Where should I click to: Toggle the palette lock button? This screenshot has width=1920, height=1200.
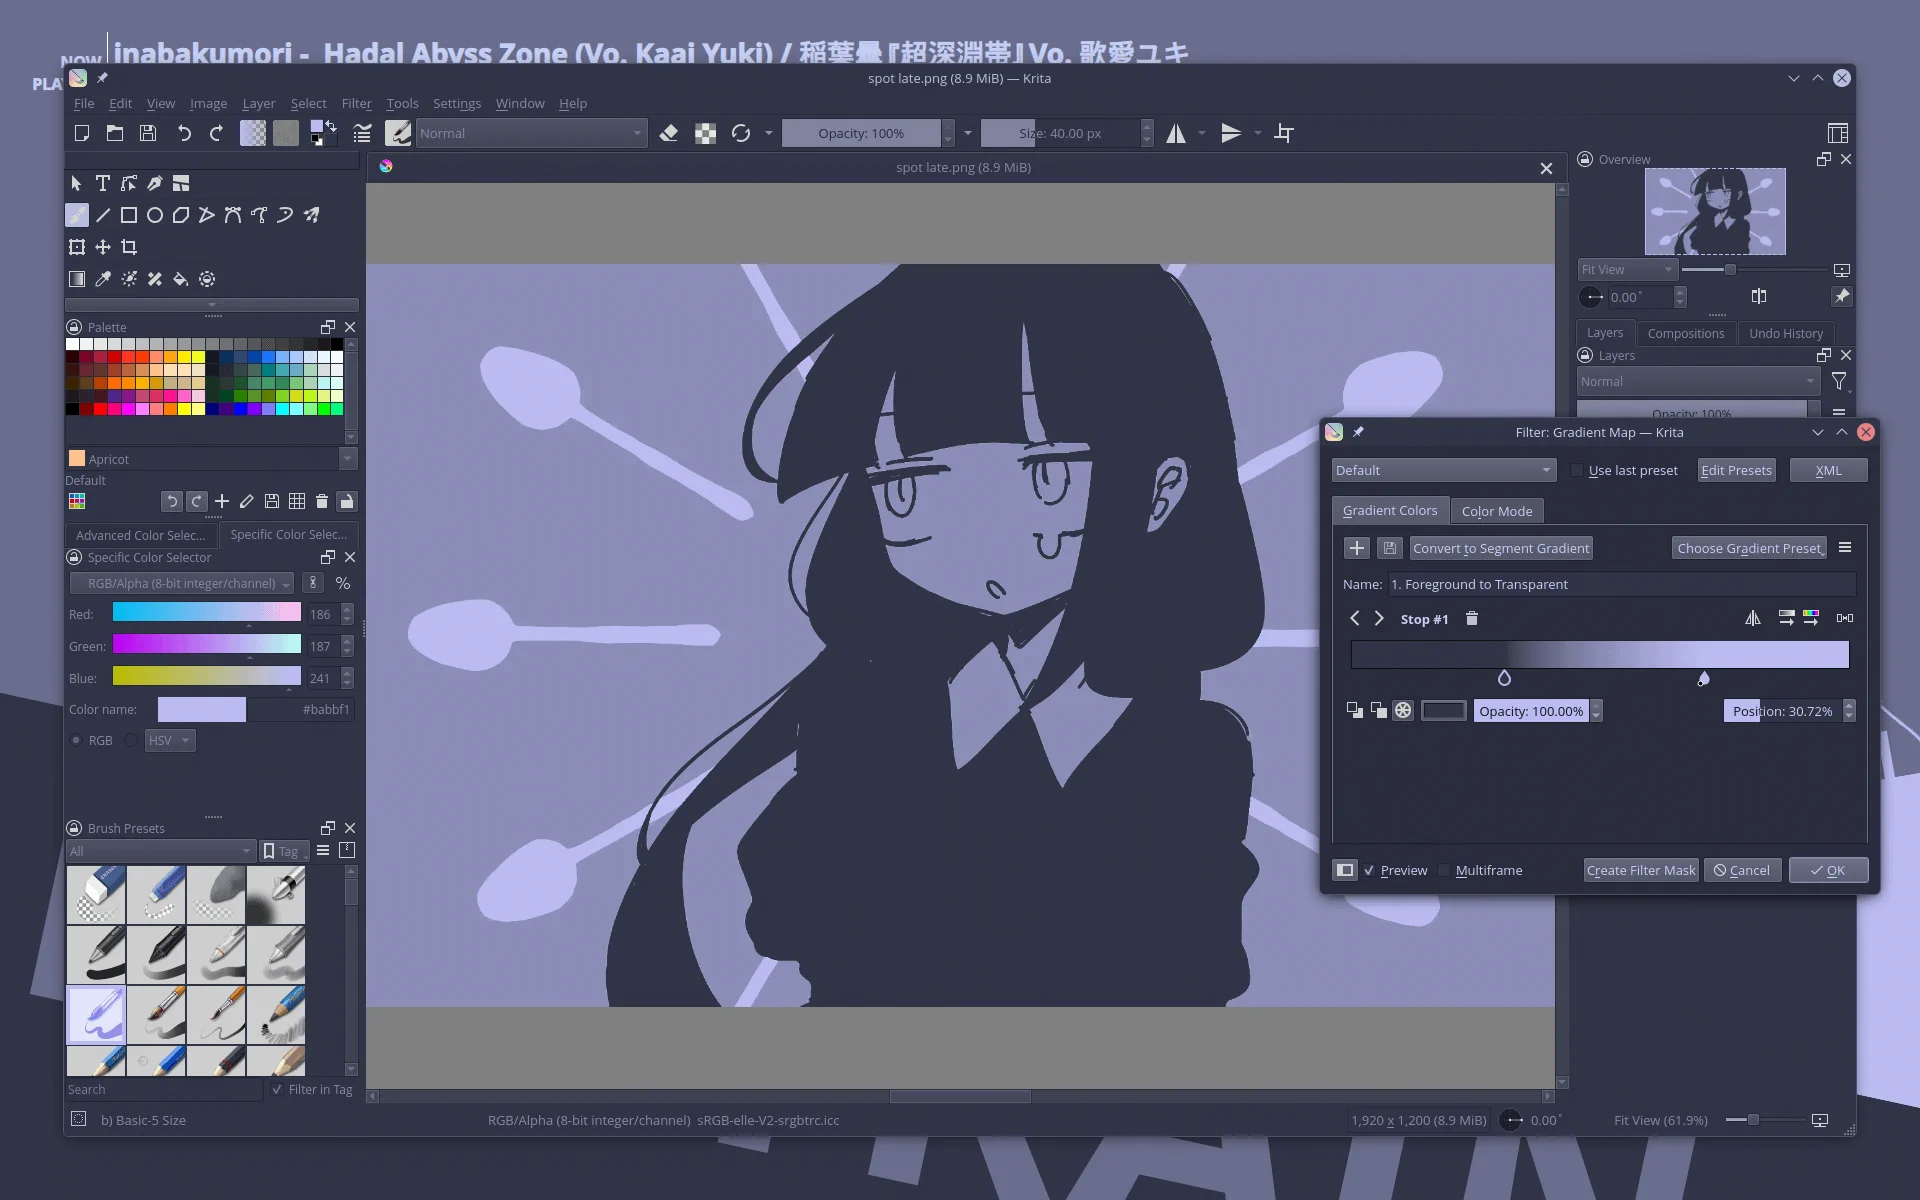[346, 501]
